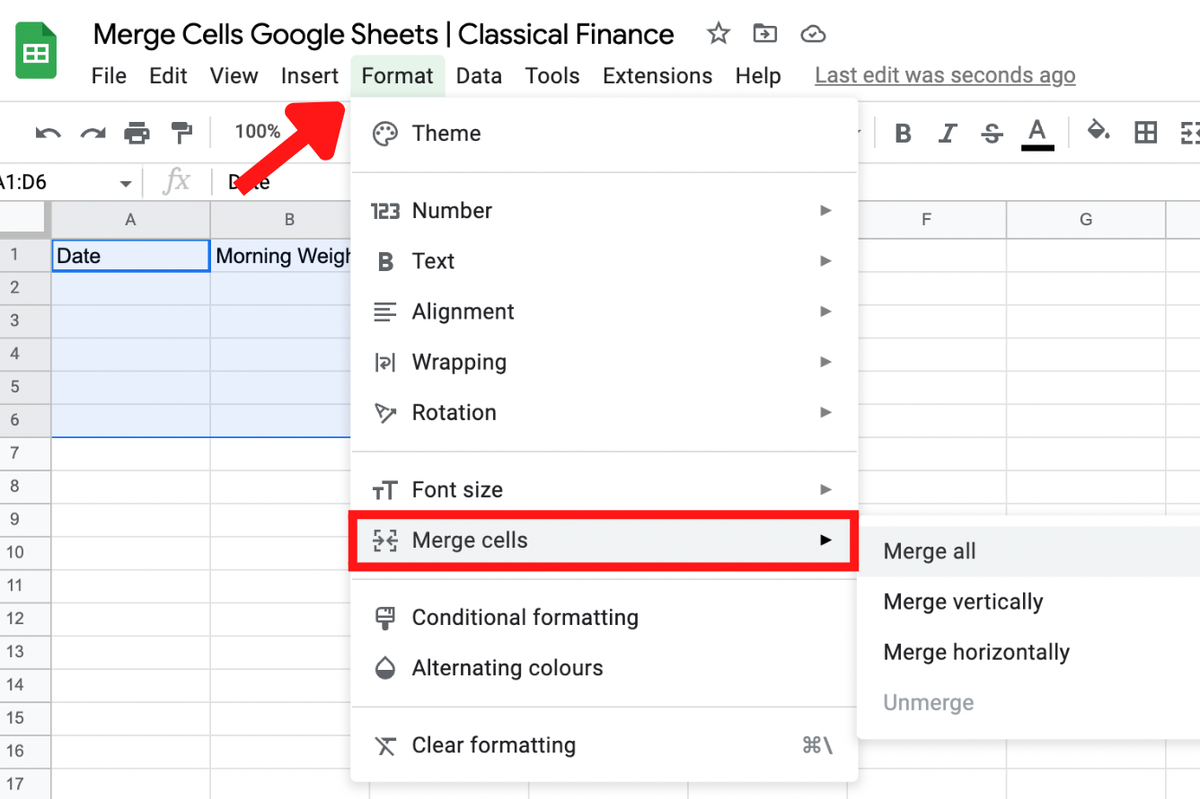Open the Text colour swatch
This screenshot has height=799, width=1200.
(1038, 131)
